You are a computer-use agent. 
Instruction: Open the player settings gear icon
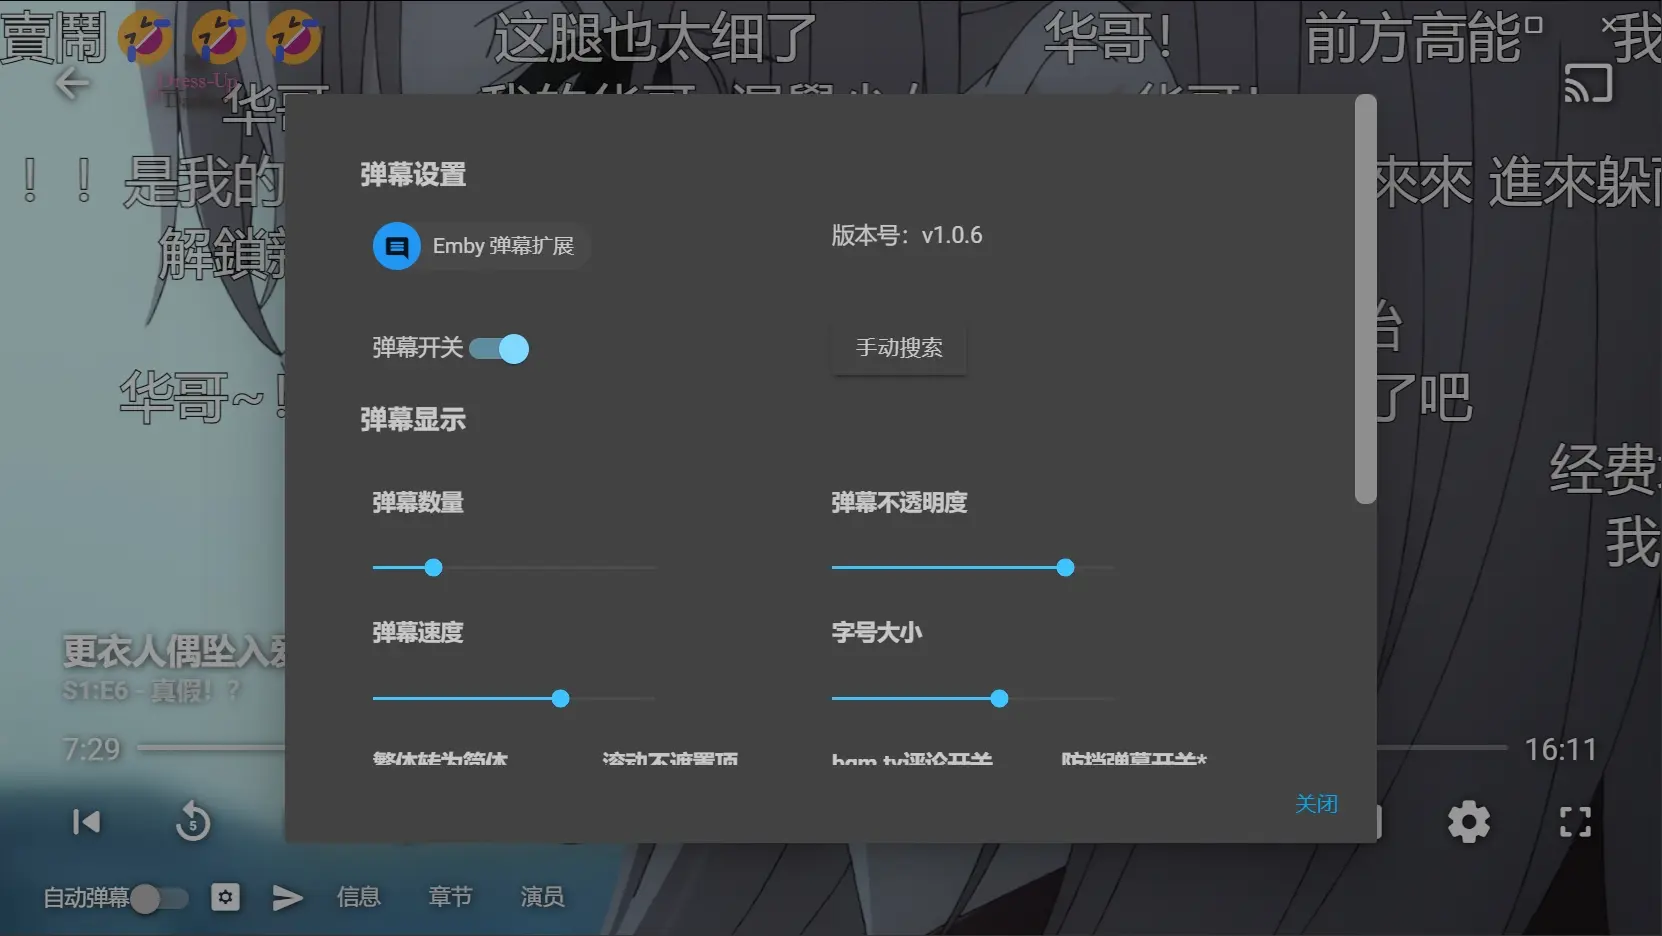coord(1468,822)
